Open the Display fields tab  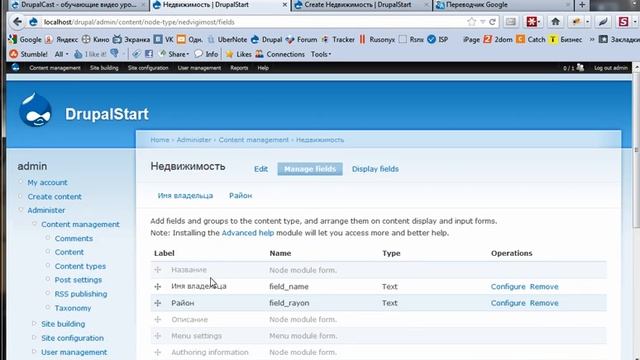pos(375,169)
